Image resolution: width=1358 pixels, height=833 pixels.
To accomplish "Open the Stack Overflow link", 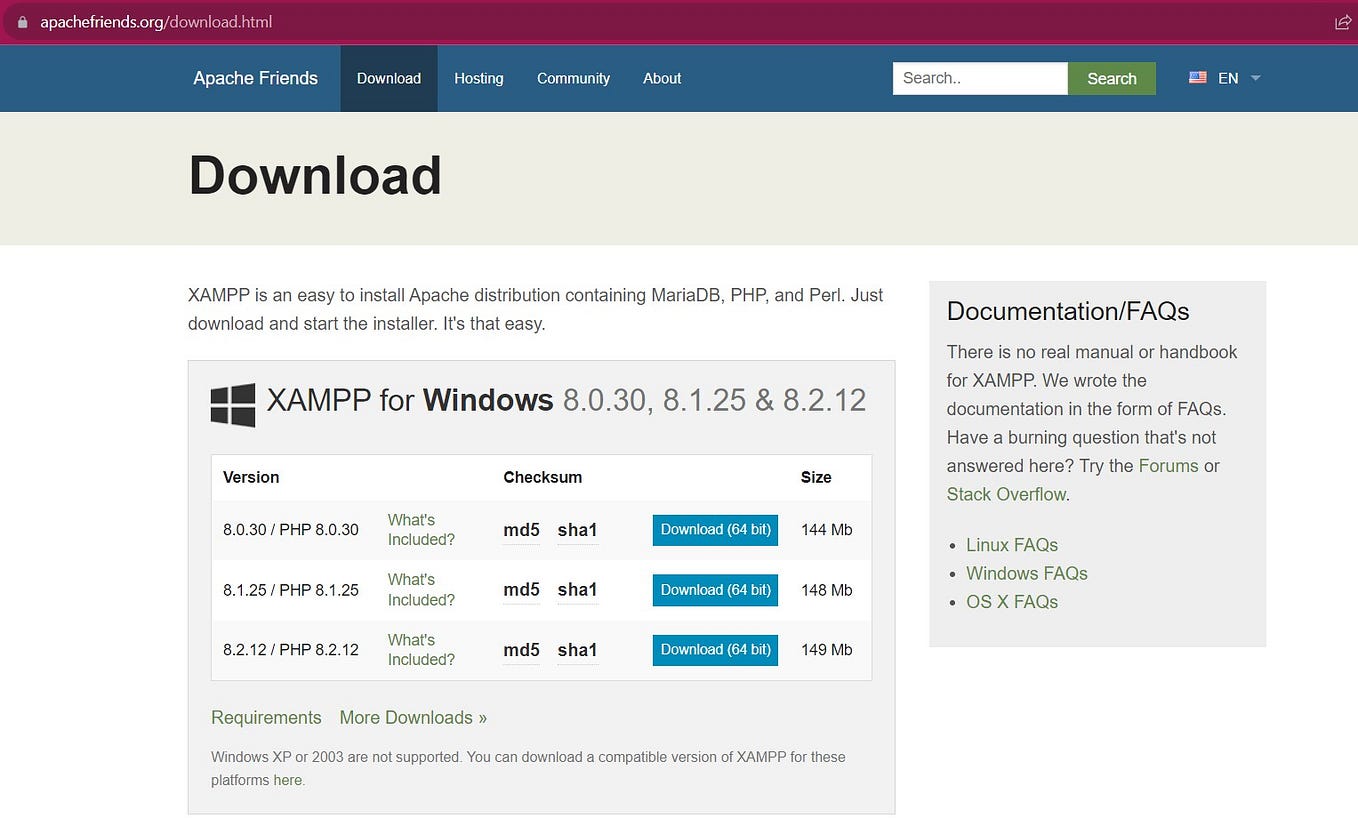I will pyautogui.click(x=1006, y=493).
